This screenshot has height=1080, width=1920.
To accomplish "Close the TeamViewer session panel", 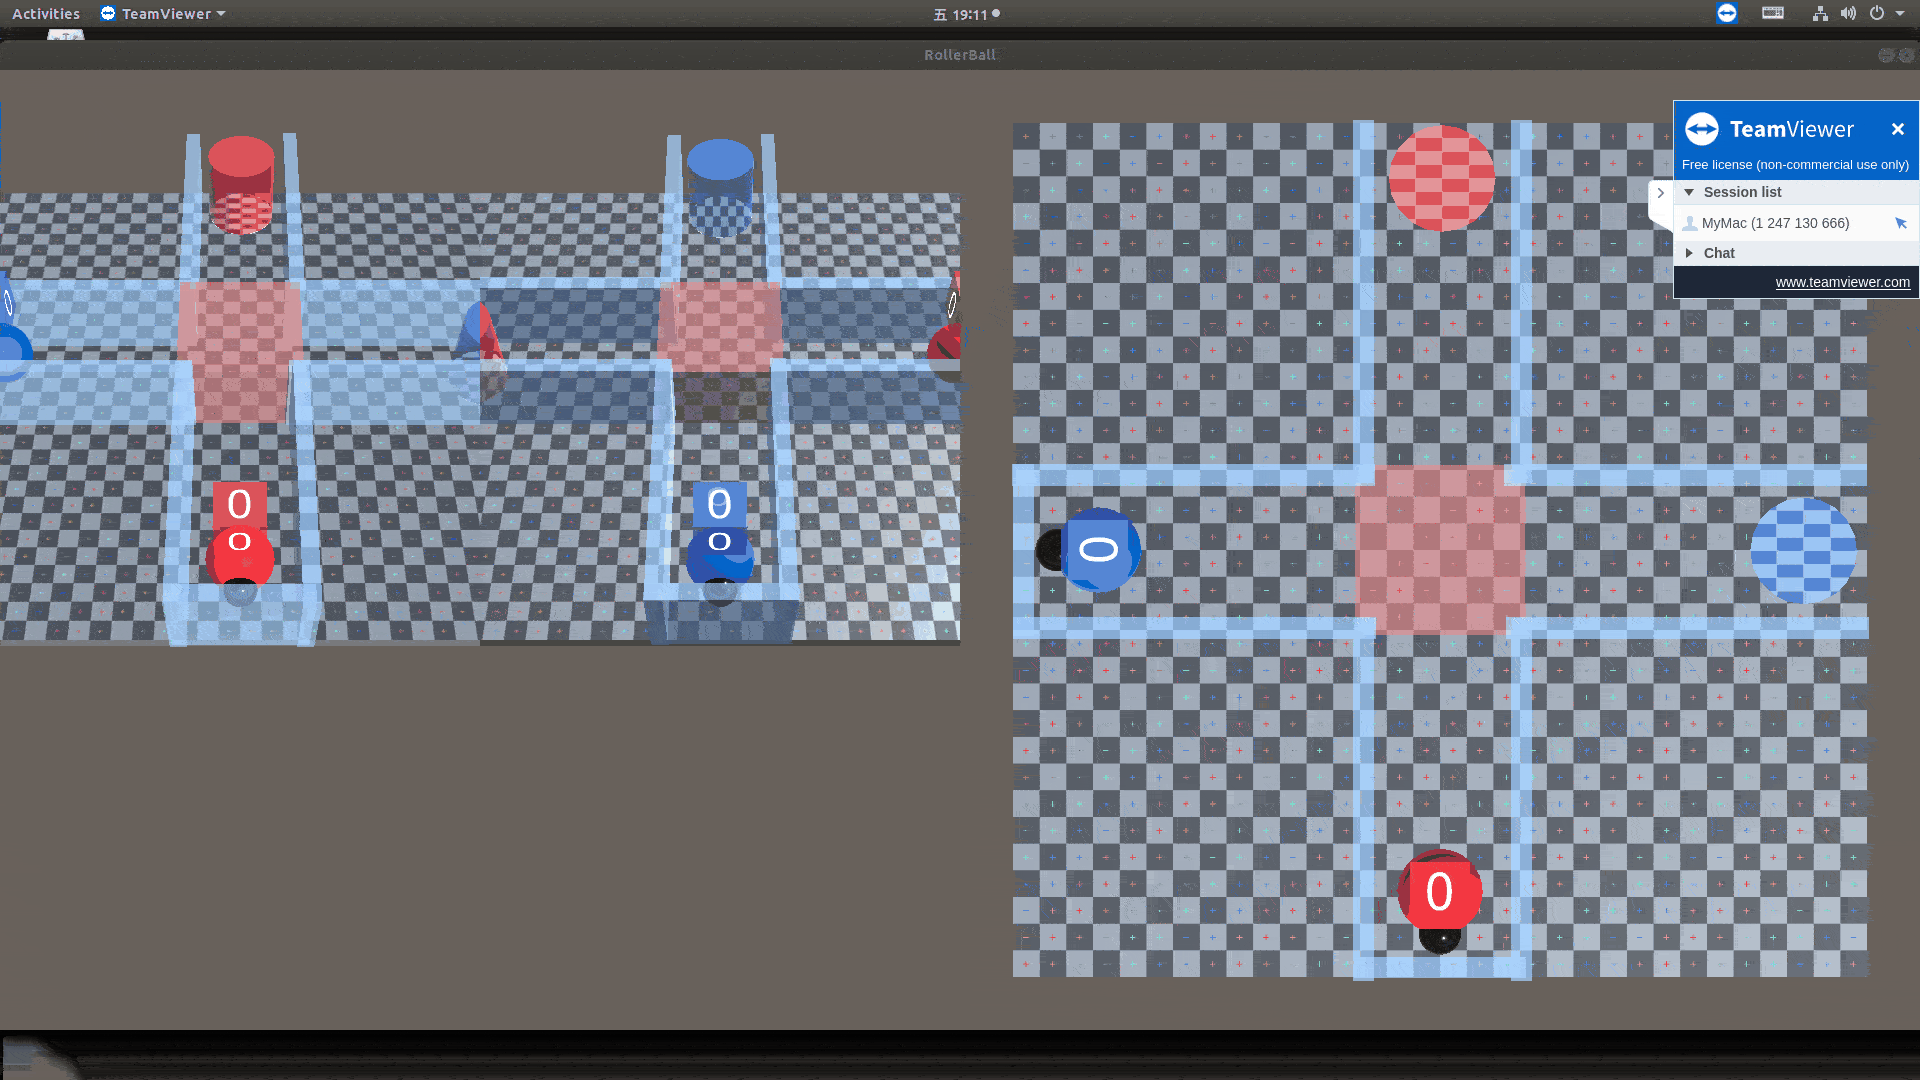I will (1897, 129).
